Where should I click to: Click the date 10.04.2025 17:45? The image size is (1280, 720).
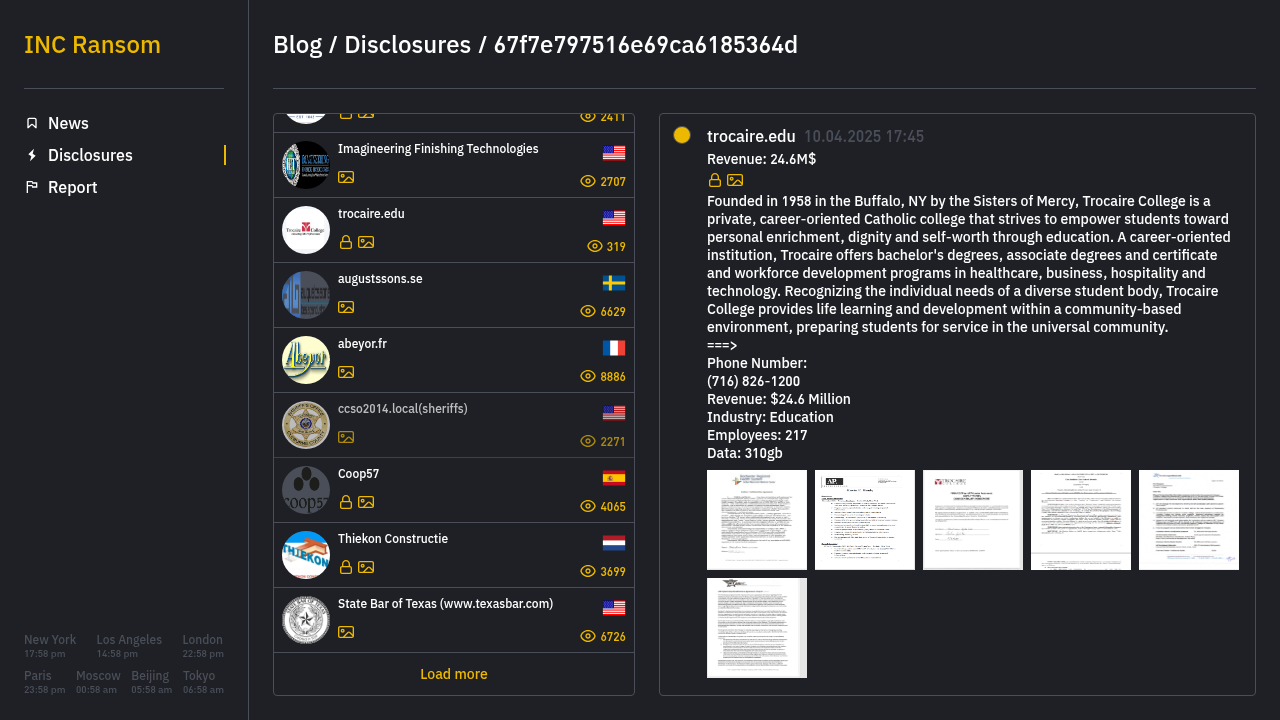[x=864, y=136]
